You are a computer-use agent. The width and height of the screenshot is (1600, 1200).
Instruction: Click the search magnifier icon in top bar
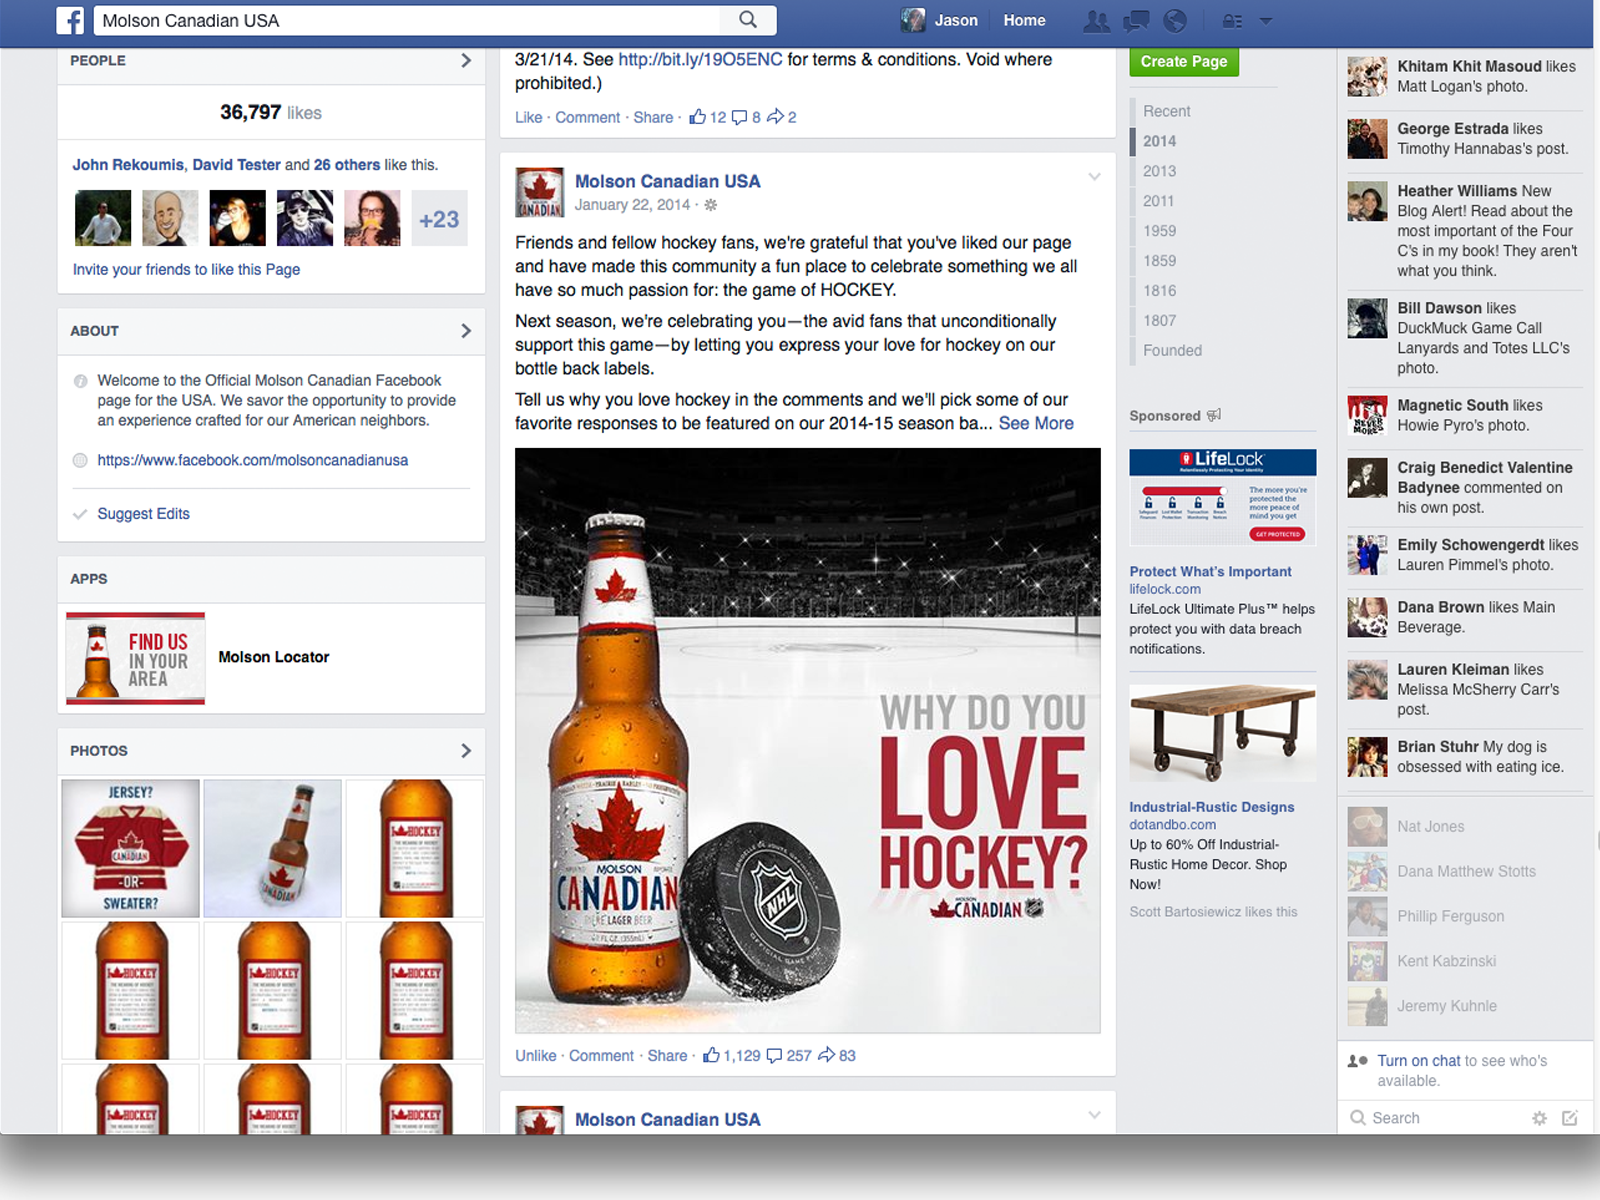point(748,20)
